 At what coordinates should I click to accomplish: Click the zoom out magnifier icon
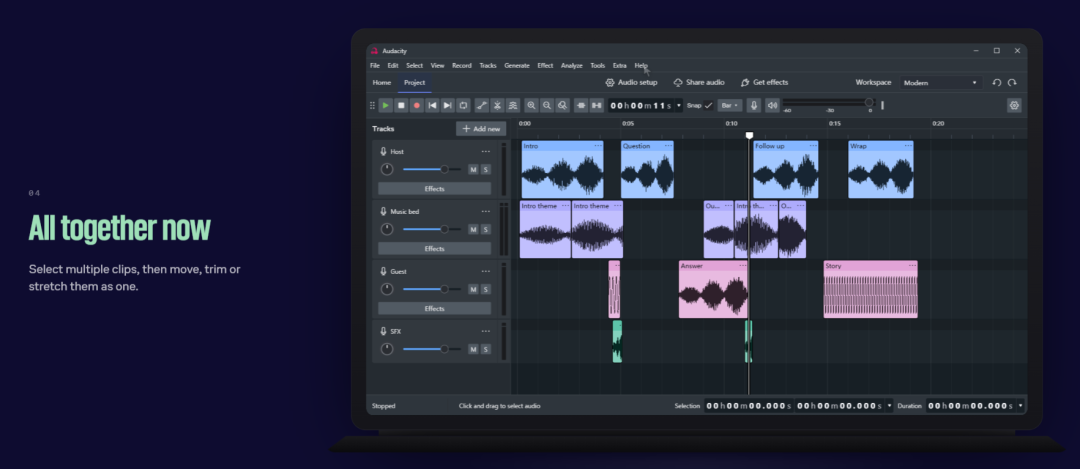tap(547, 105)
